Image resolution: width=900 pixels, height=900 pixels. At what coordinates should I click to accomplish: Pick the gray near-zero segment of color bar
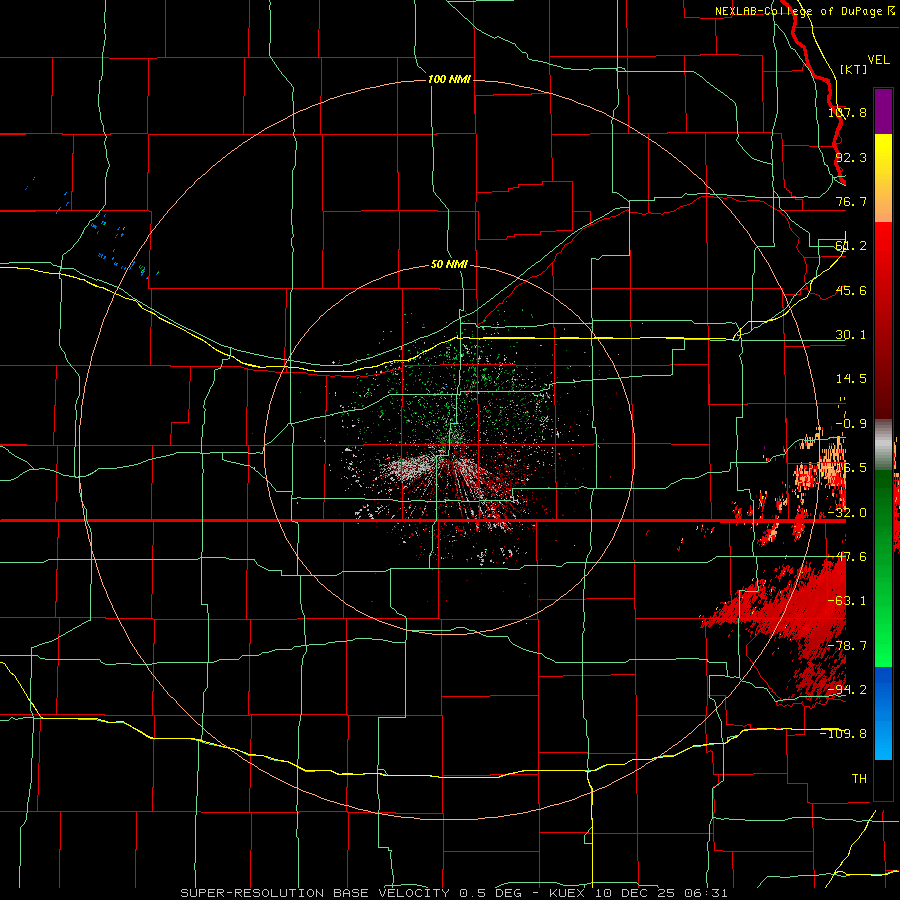[x=883, y=445]
